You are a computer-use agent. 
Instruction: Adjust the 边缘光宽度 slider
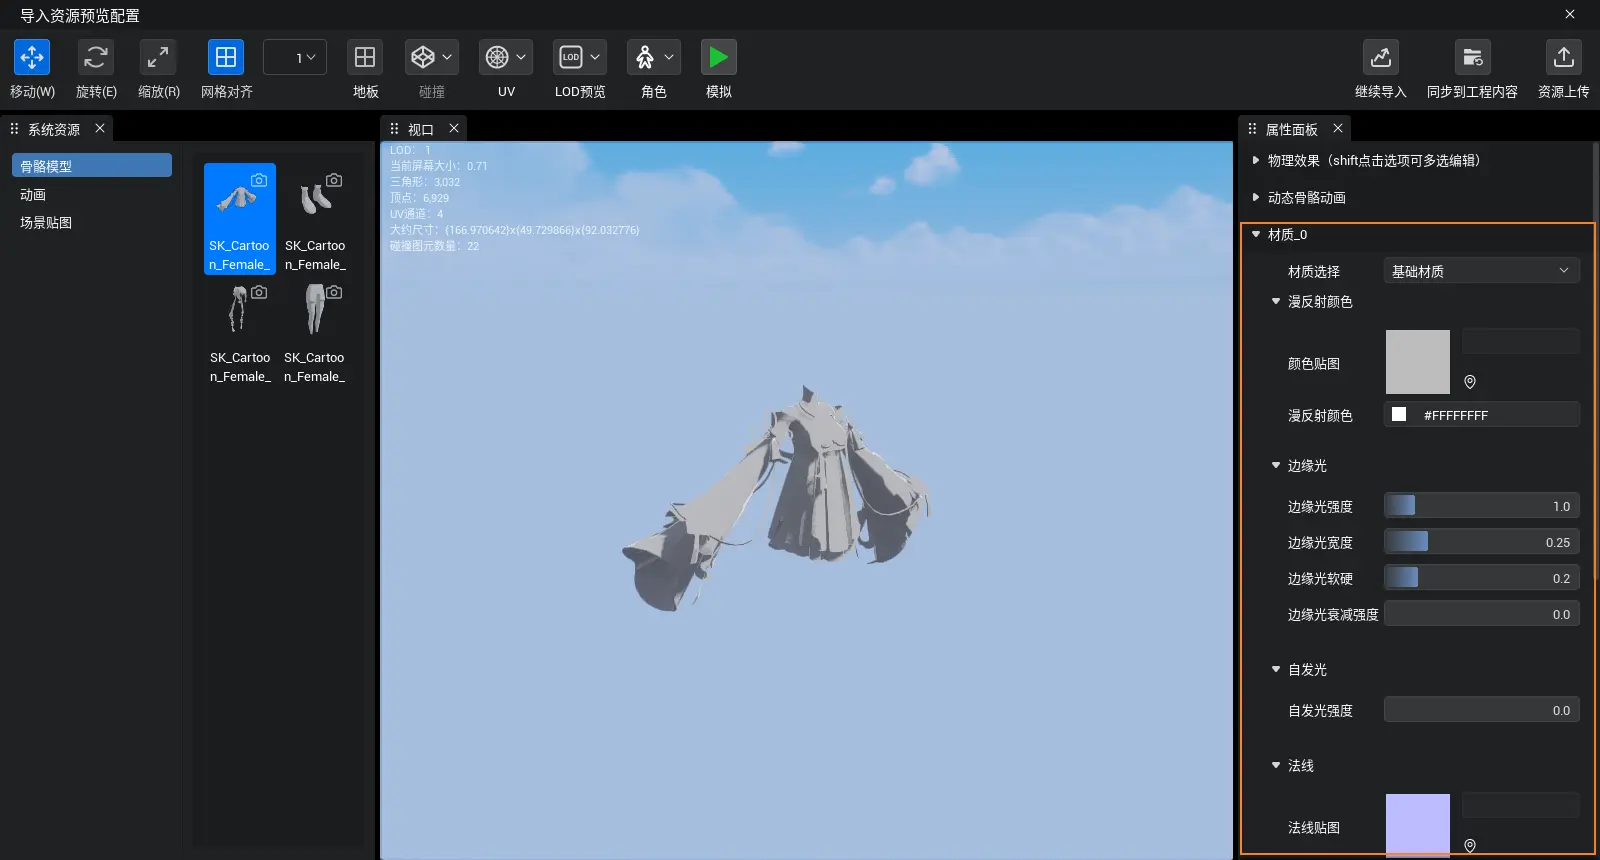[1482, 542]
